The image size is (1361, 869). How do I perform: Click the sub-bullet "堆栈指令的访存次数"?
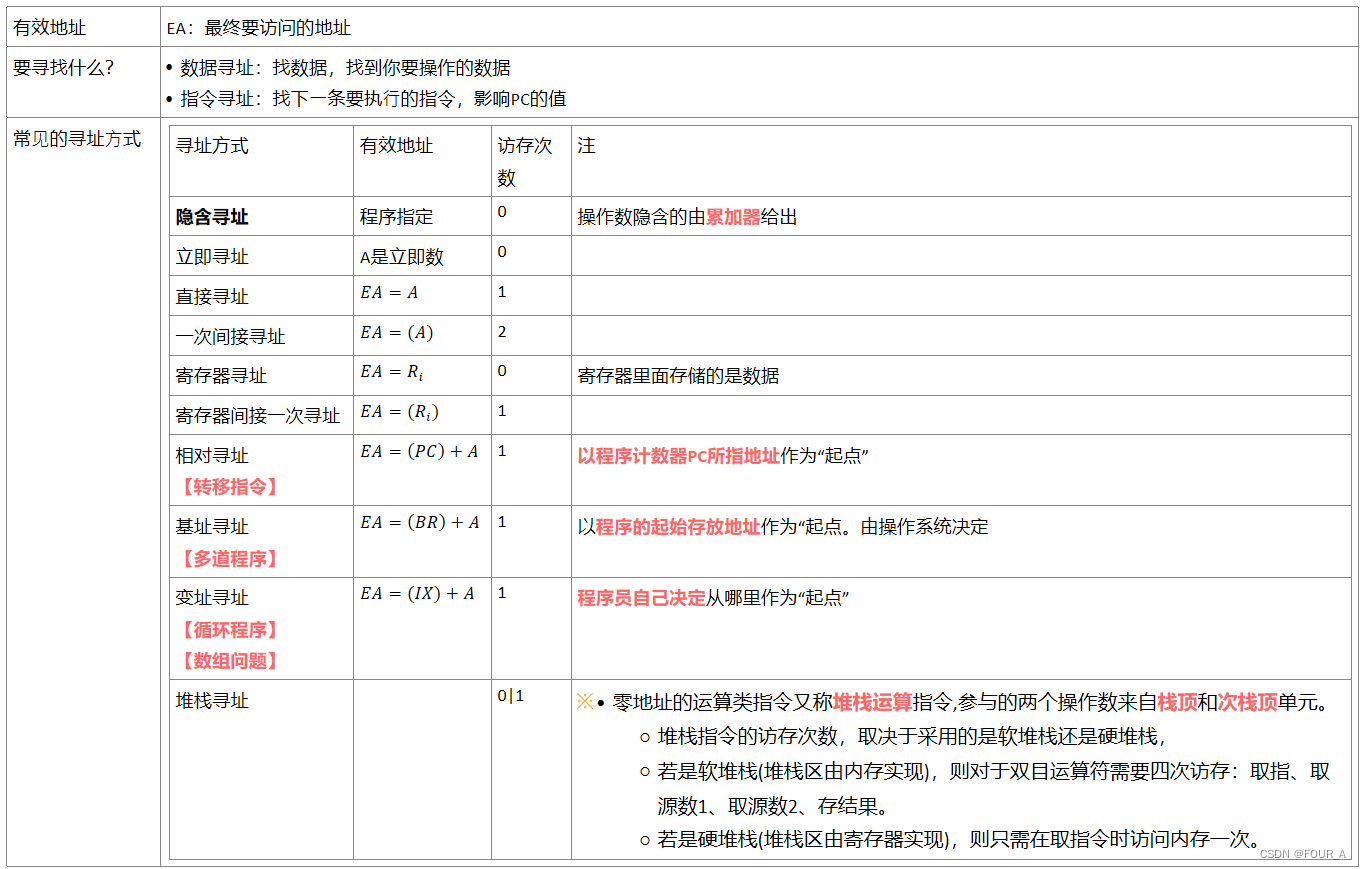click(x=912, y=737)
